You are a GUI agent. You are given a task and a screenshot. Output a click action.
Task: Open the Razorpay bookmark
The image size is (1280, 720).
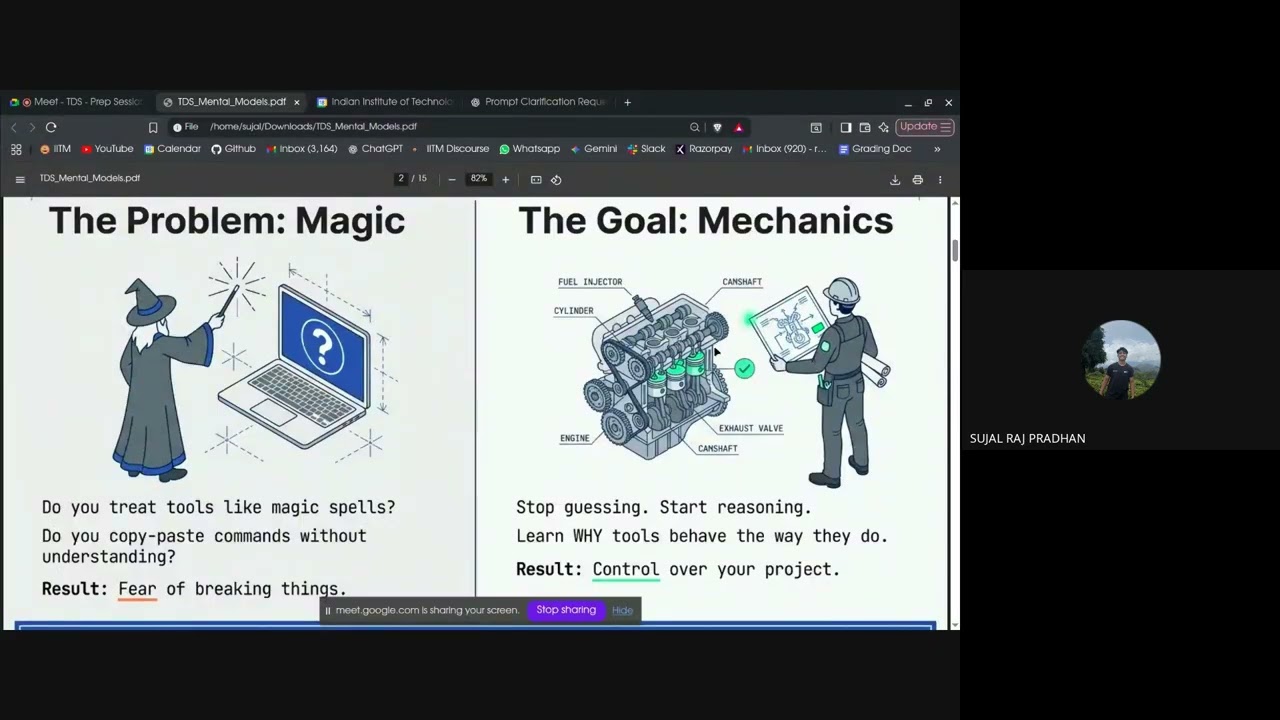point(704,149)
